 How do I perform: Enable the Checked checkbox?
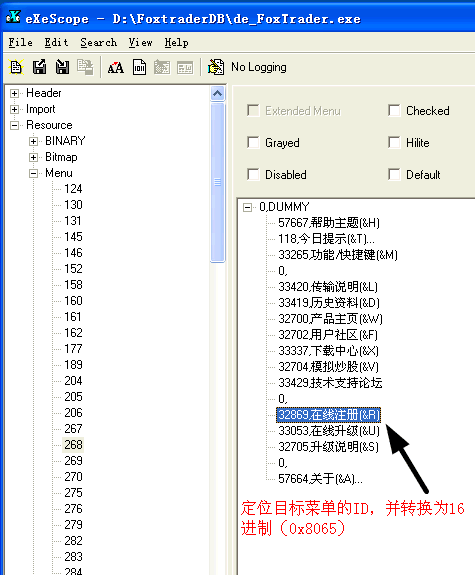(394, 110)
